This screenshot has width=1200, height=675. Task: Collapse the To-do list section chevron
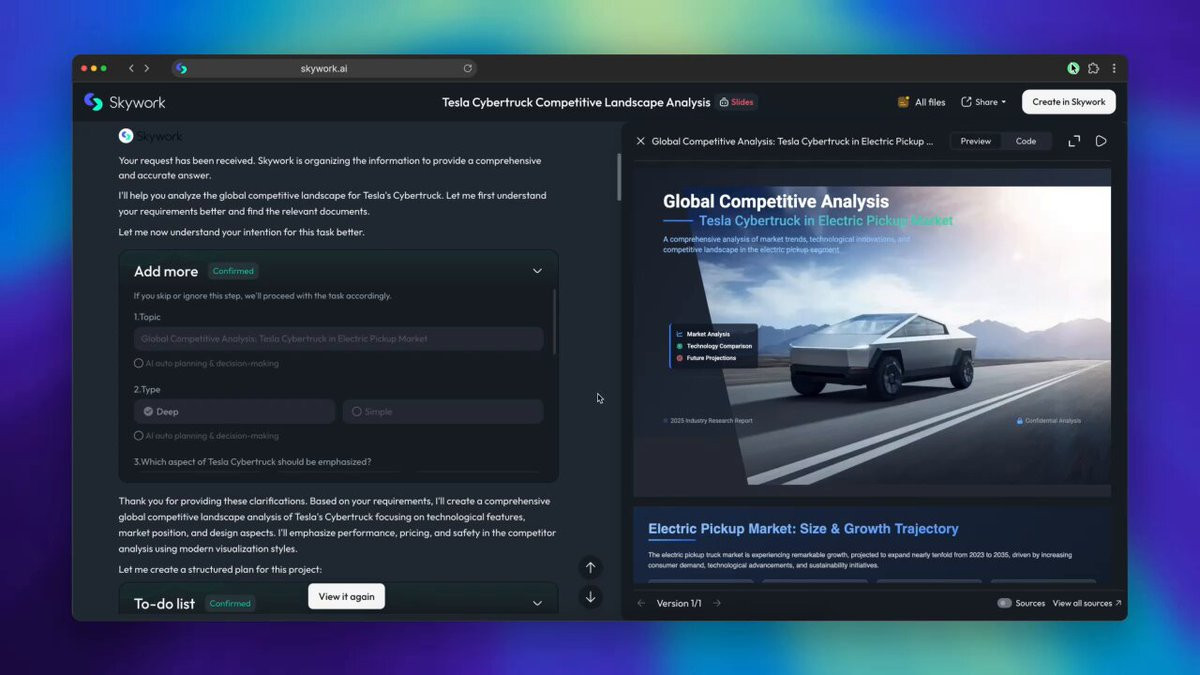tap(537, 603)
